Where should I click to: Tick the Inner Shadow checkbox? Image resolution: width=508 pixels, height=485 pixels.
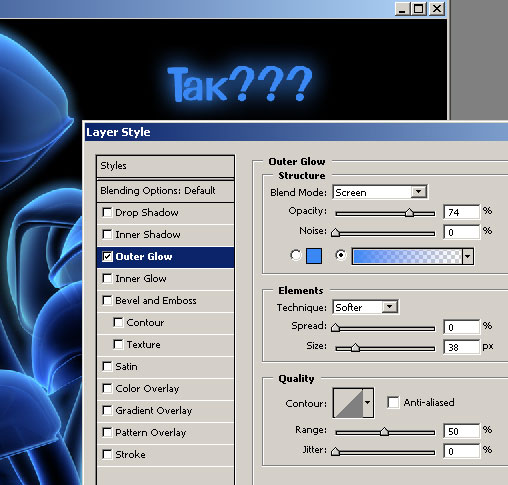click(x=107, y=234)
